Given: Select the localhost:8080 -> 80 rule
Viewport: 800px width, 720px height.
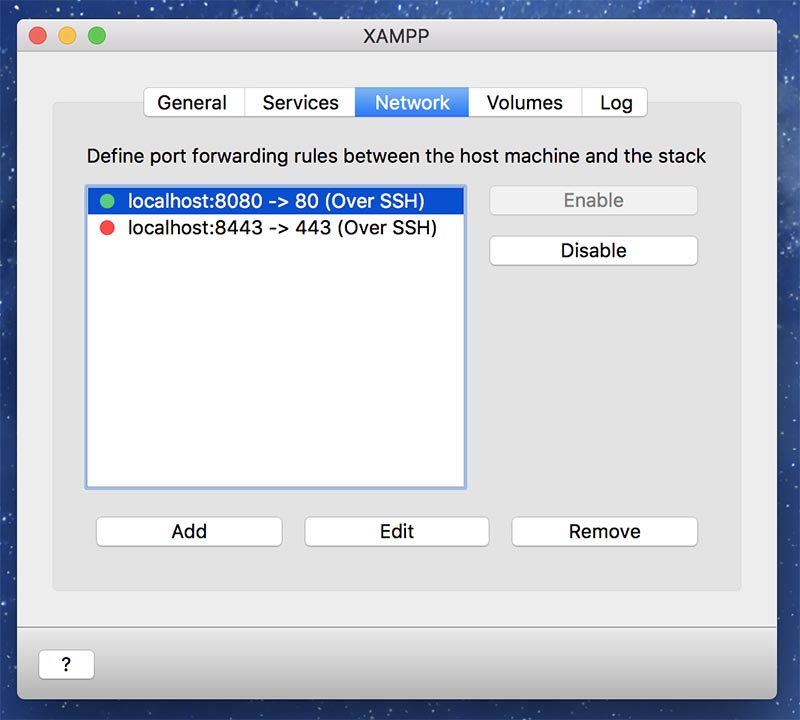Looking at the screenshot, I should (x=276, y=201).
